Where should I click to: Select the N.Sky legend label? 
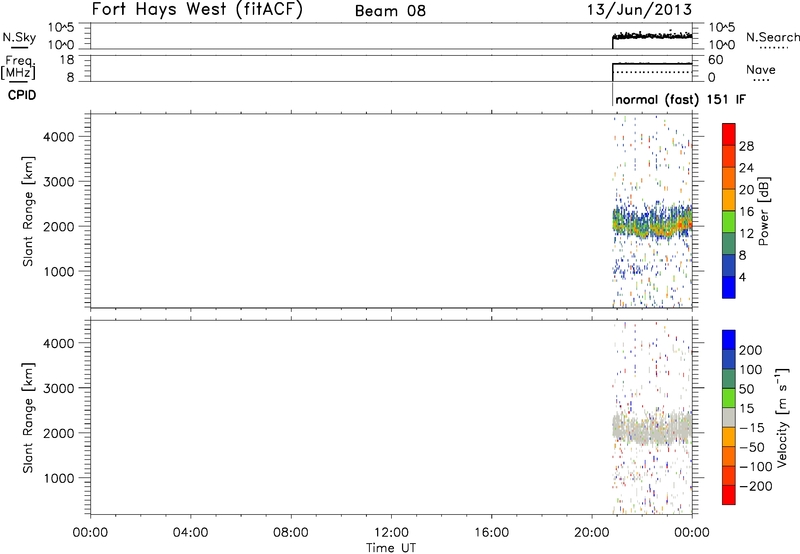pos(19,37)
